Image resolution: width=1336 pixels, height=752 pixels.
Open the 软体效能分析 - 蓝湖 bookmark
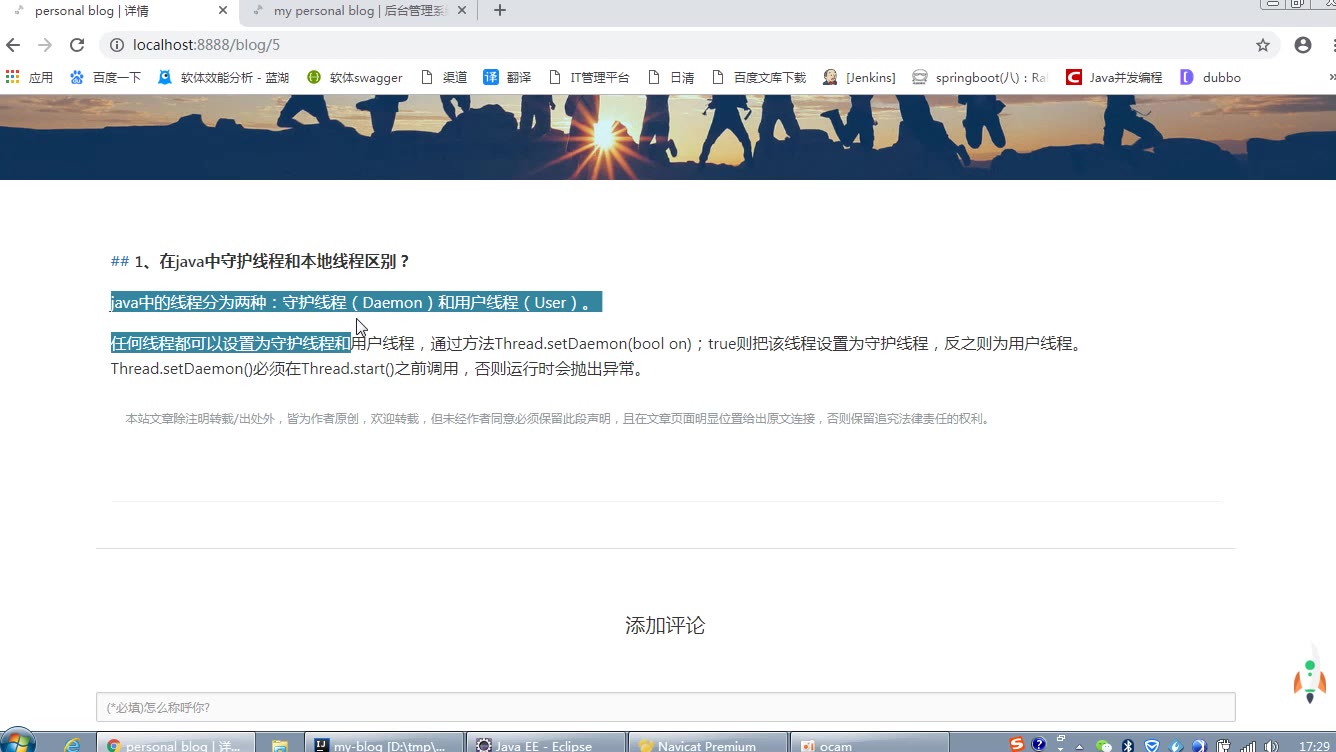[224, 77]
